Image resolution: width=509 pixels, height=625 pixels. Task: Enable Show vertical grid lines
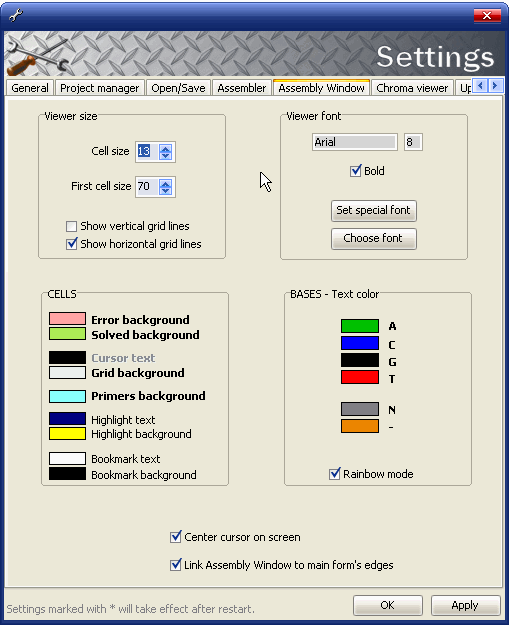pos(71,226)
